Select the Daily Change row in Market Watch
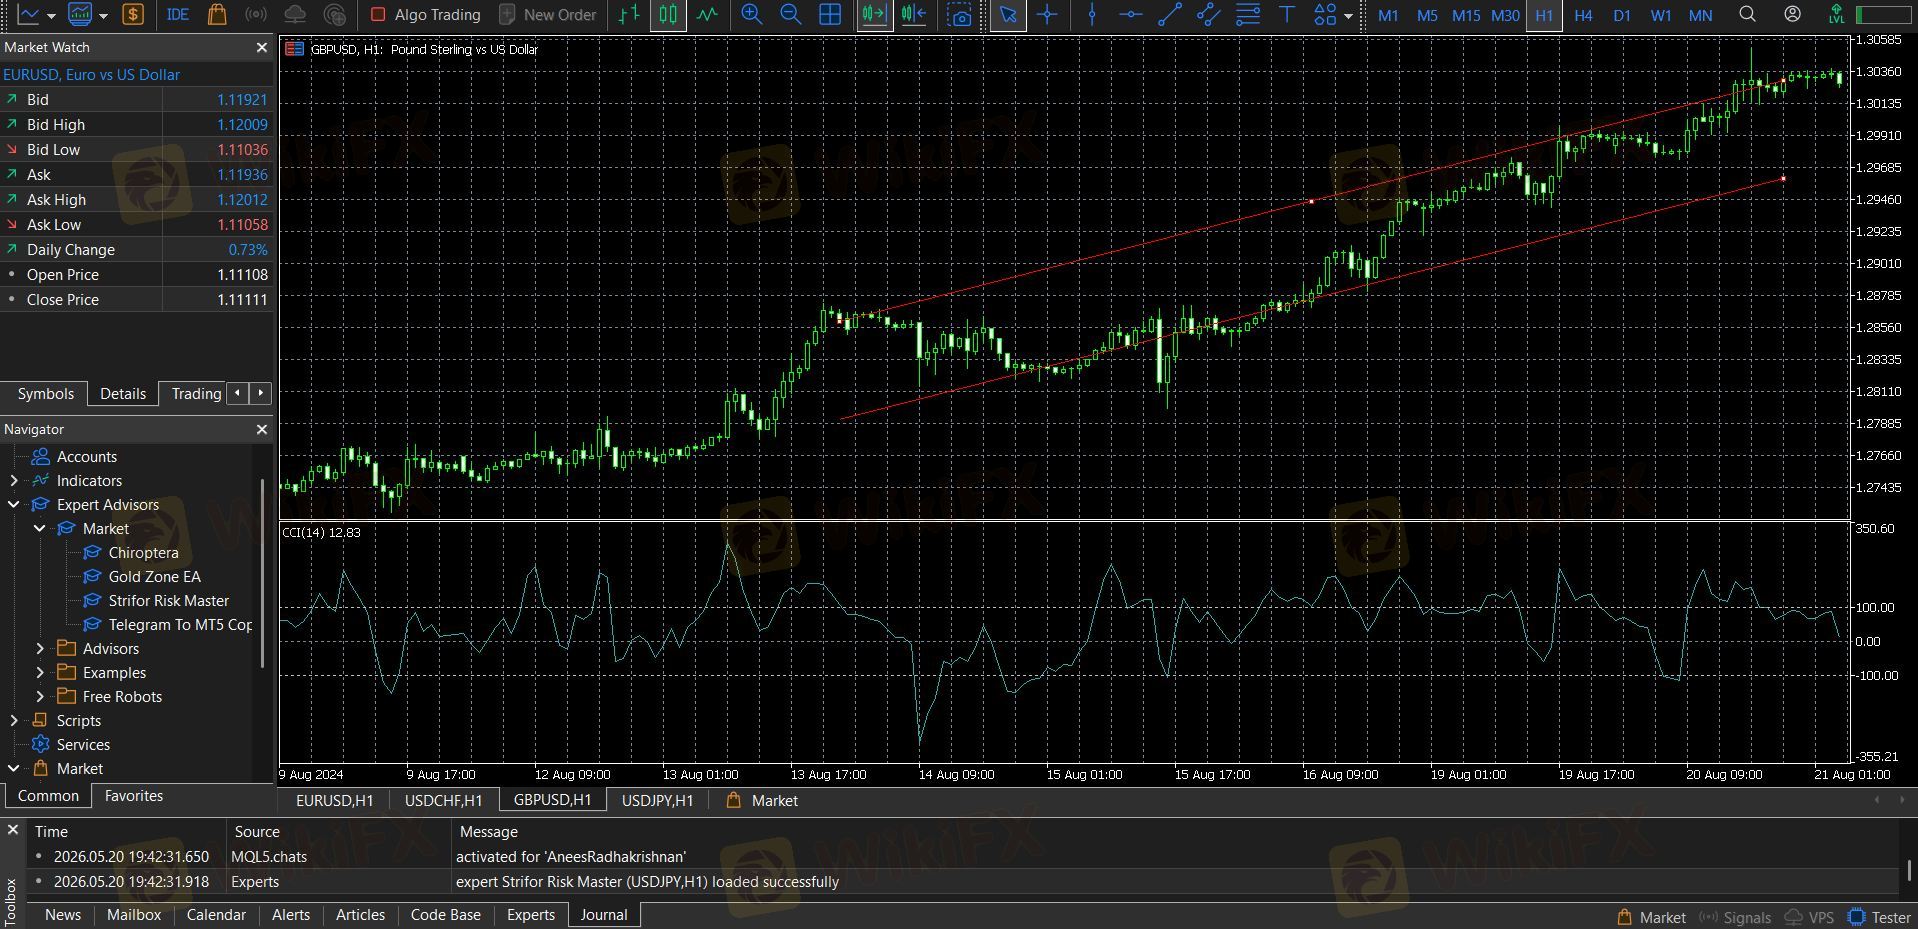1918x929 pixels. 137,250
